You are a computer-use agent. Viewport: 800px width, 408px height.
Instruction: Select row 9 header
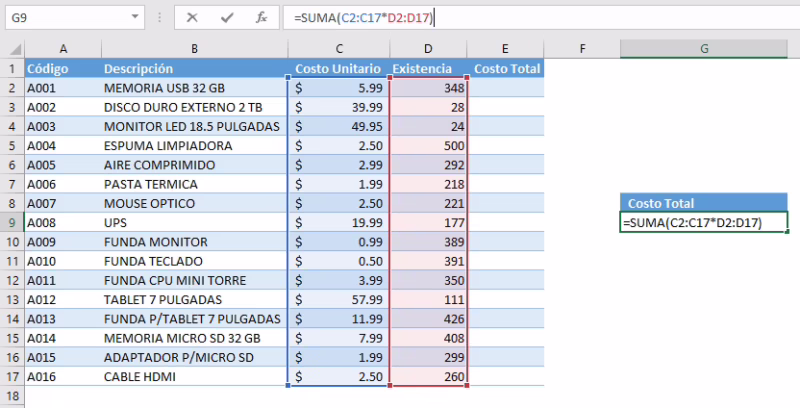tap(12, 222)
